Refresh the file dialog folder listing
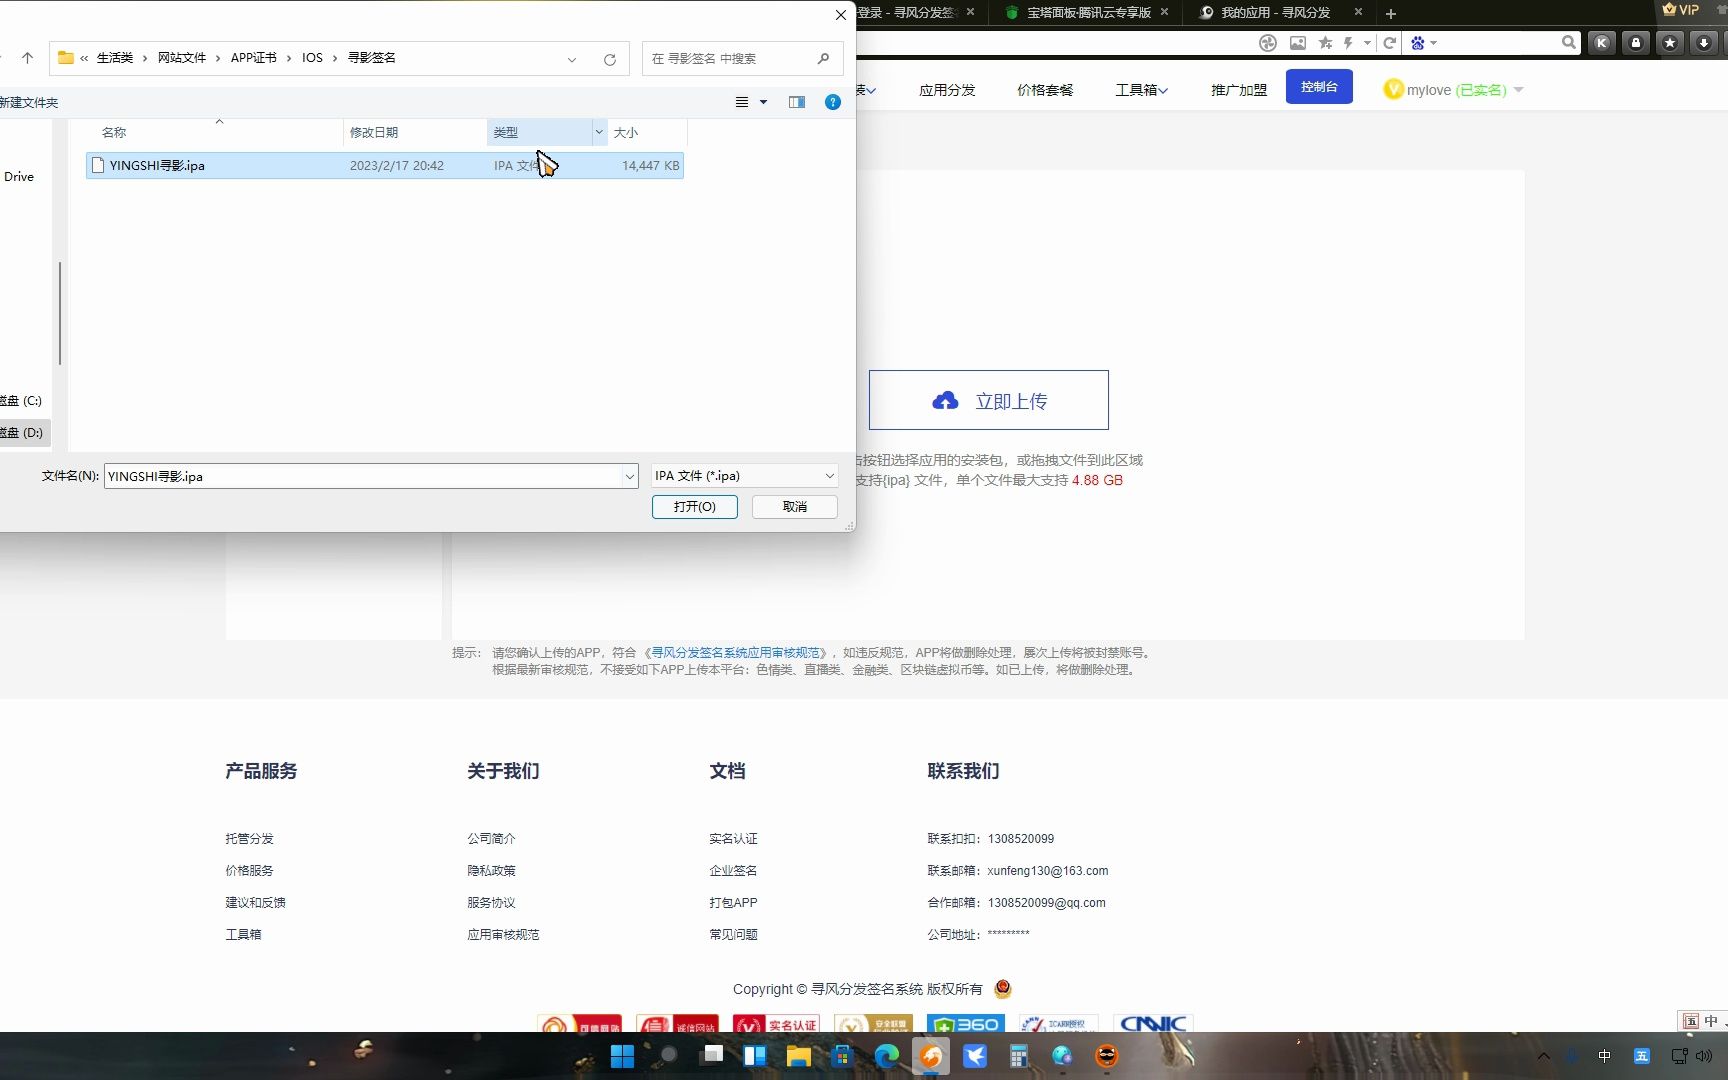The image size is (1728, 1080). [x=610, y=59]
